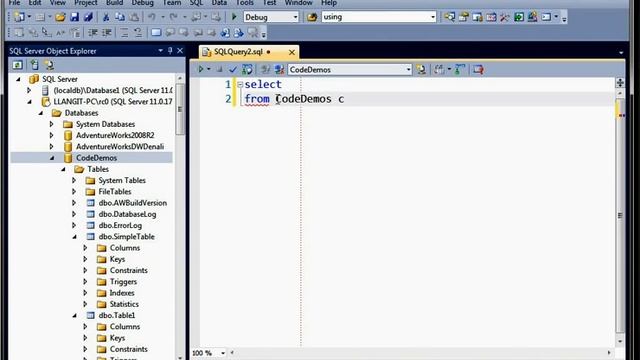Open the 100 % zoom dropdown
This screenshot has width=640, height=360.
coord(223,353)
